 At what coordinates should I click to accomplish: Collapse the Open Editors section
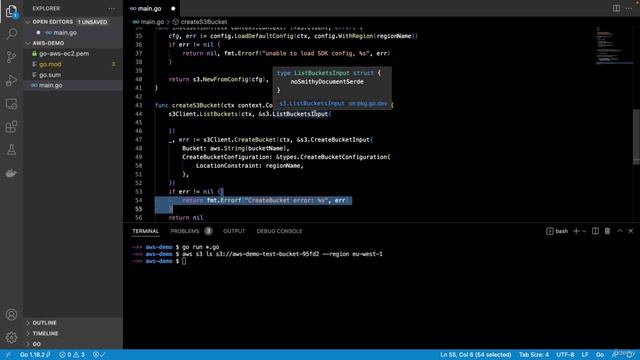(28, 22)
